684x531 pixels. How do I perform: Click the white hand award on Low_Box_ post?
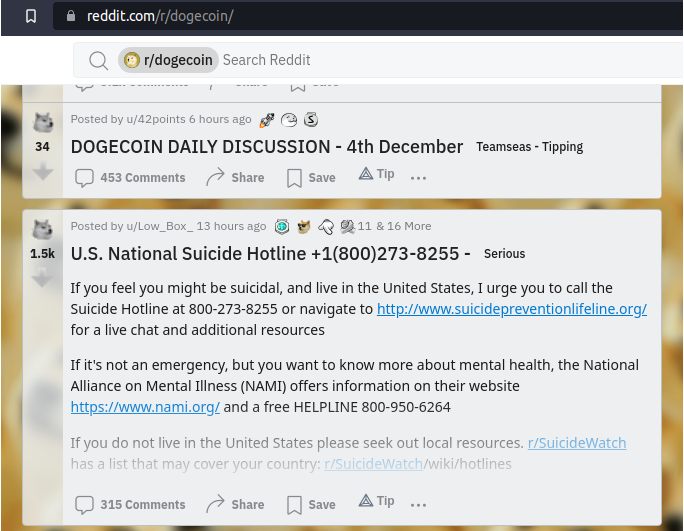click(x=326, y=226)
